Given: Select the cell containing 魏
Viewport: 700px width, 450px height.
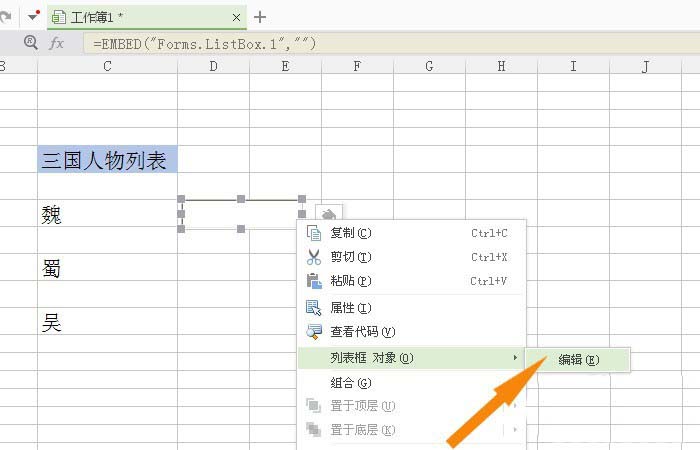Looking at the screenshot, I should click(107, 214).
